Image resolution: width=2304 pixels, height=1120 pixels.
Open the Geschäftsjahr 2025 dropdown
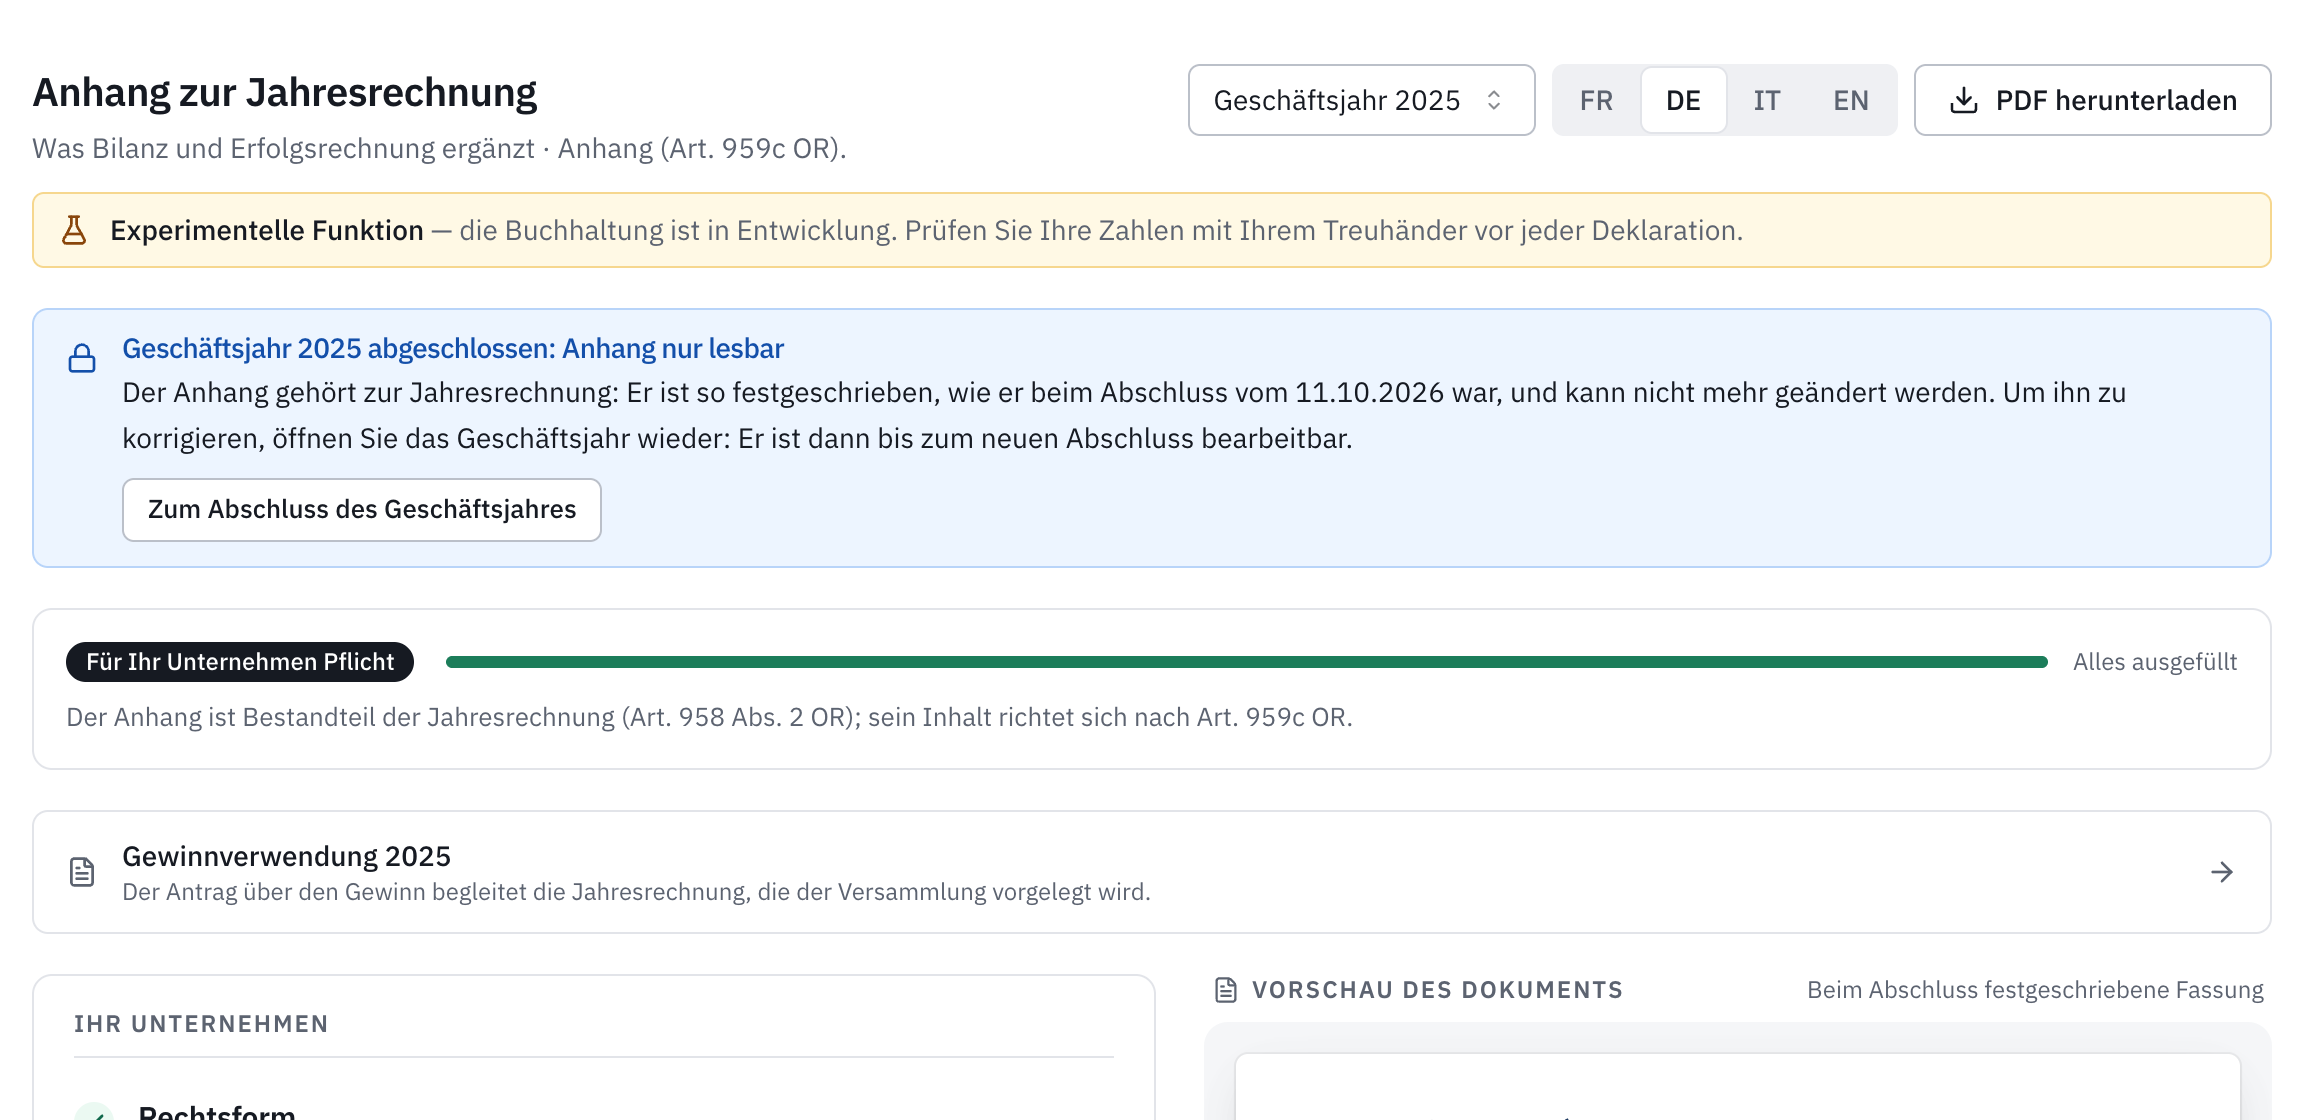point(1361,100)
